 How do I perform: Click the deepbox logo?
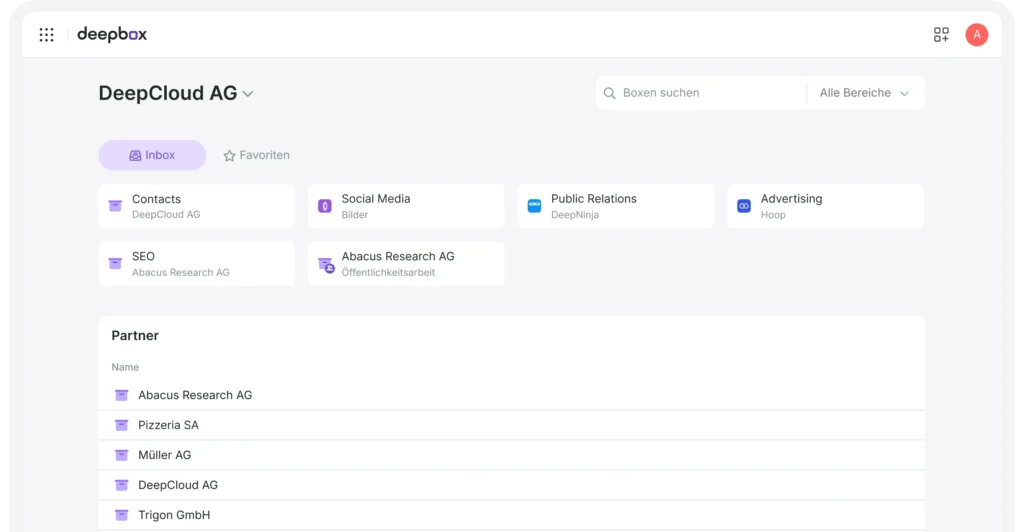pyautogui.click(x=112, y=35)
